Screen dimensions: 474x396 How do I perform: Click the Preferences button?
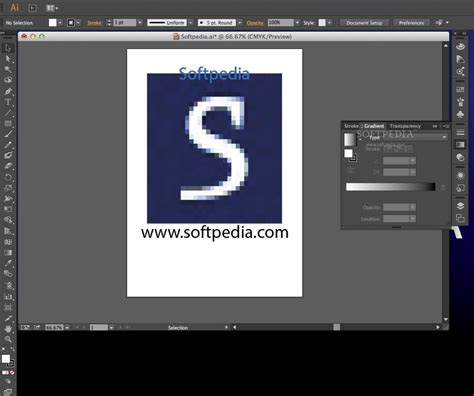pyautogui.click(x=411, y=23)
